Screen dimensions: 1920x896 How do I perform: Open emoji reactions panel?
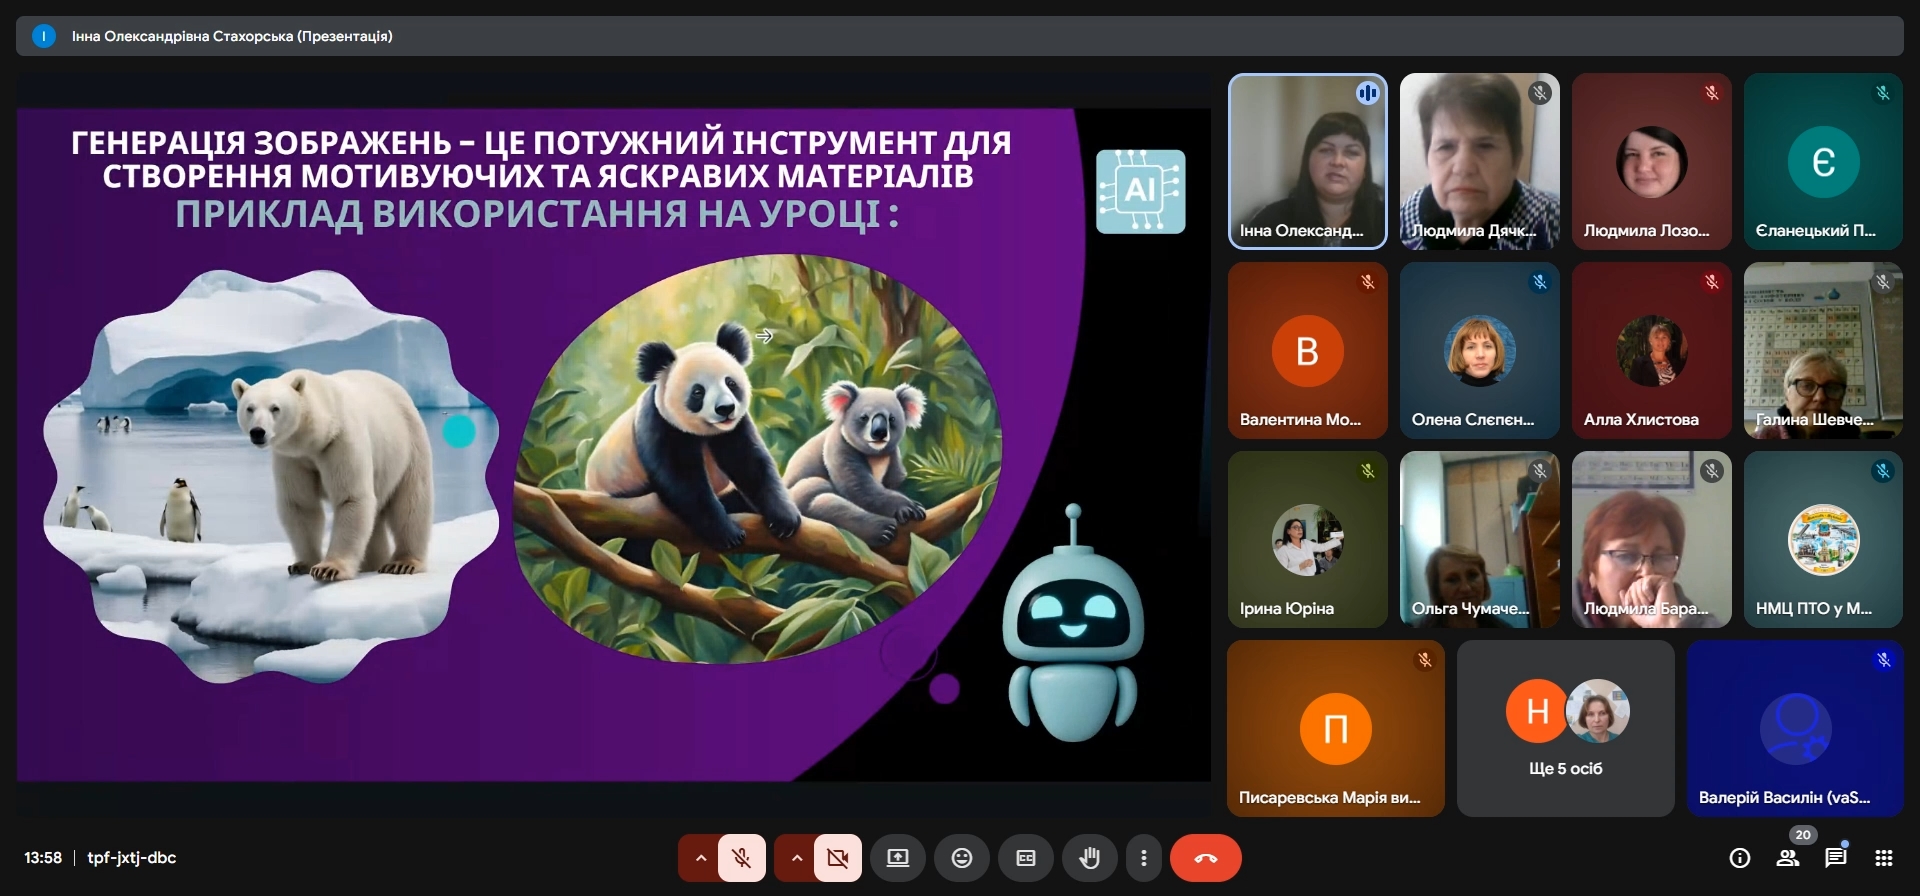(962, 858)
